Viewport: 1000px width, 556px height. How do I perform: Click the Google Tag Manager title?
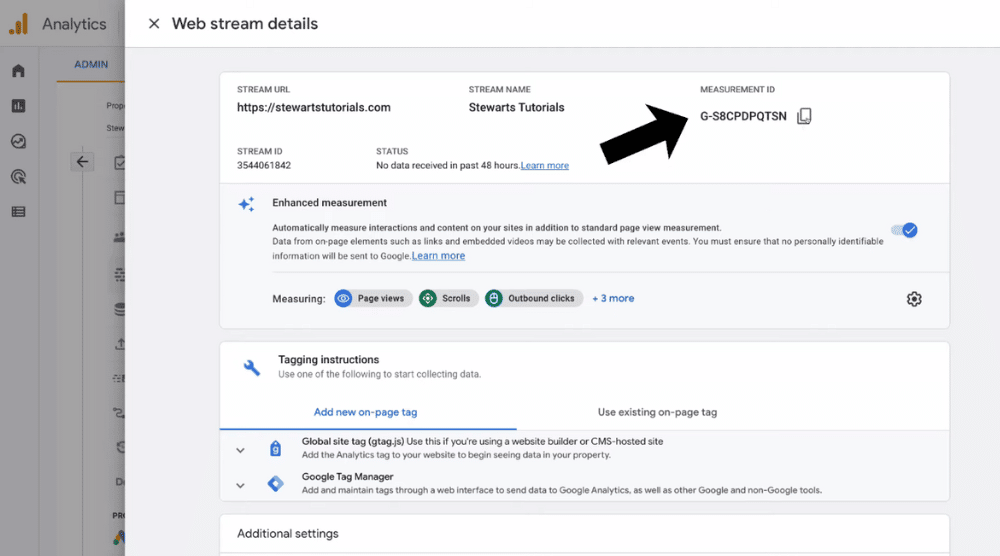pyautogui.click(x=348, y=476)
